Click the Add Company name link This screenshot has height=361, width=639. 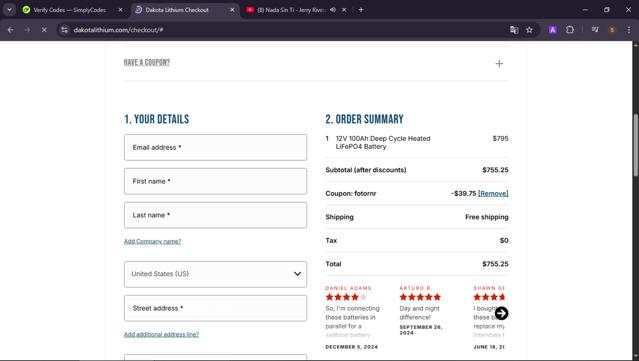click(x=152, y=241)
